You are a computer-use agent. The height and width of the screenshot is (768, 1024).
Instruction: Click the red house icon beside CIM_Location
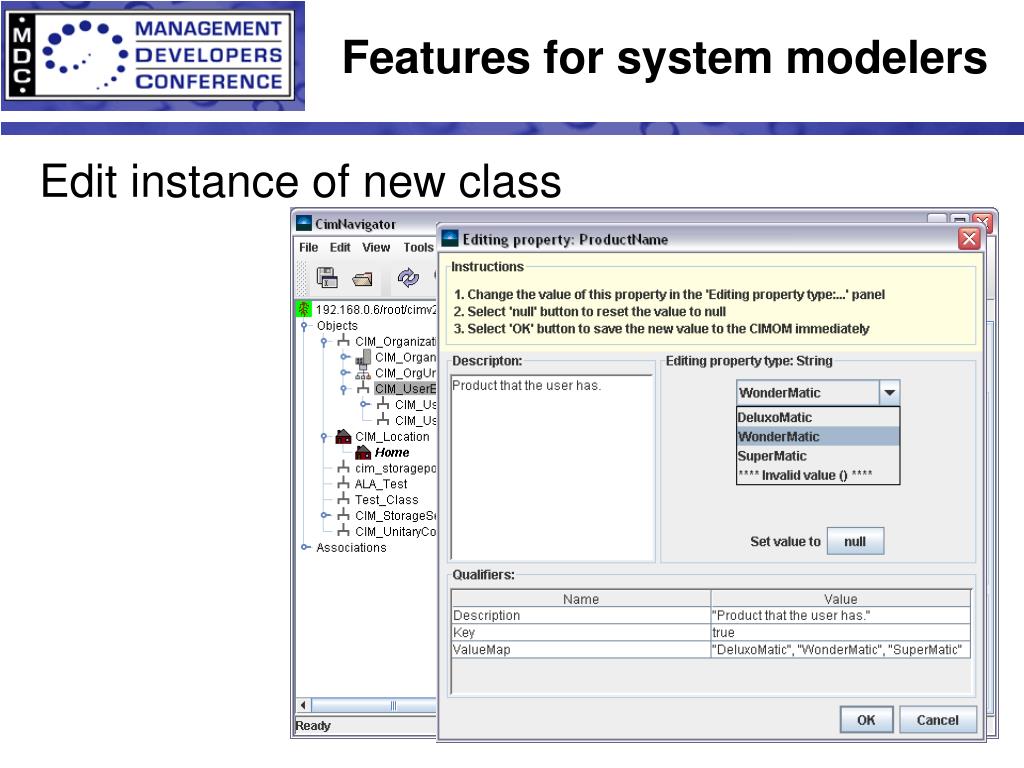point(344,436)
